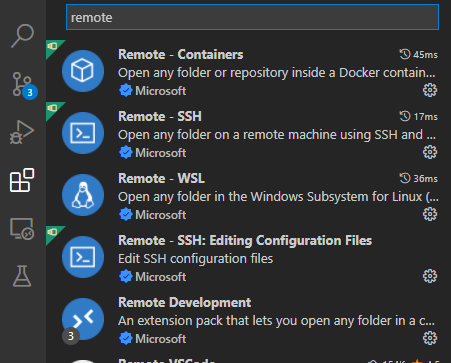Viewport: 451px width, 363px height.
Task: Click remote badge on Remote - SSH
Action: pos(53,109)
